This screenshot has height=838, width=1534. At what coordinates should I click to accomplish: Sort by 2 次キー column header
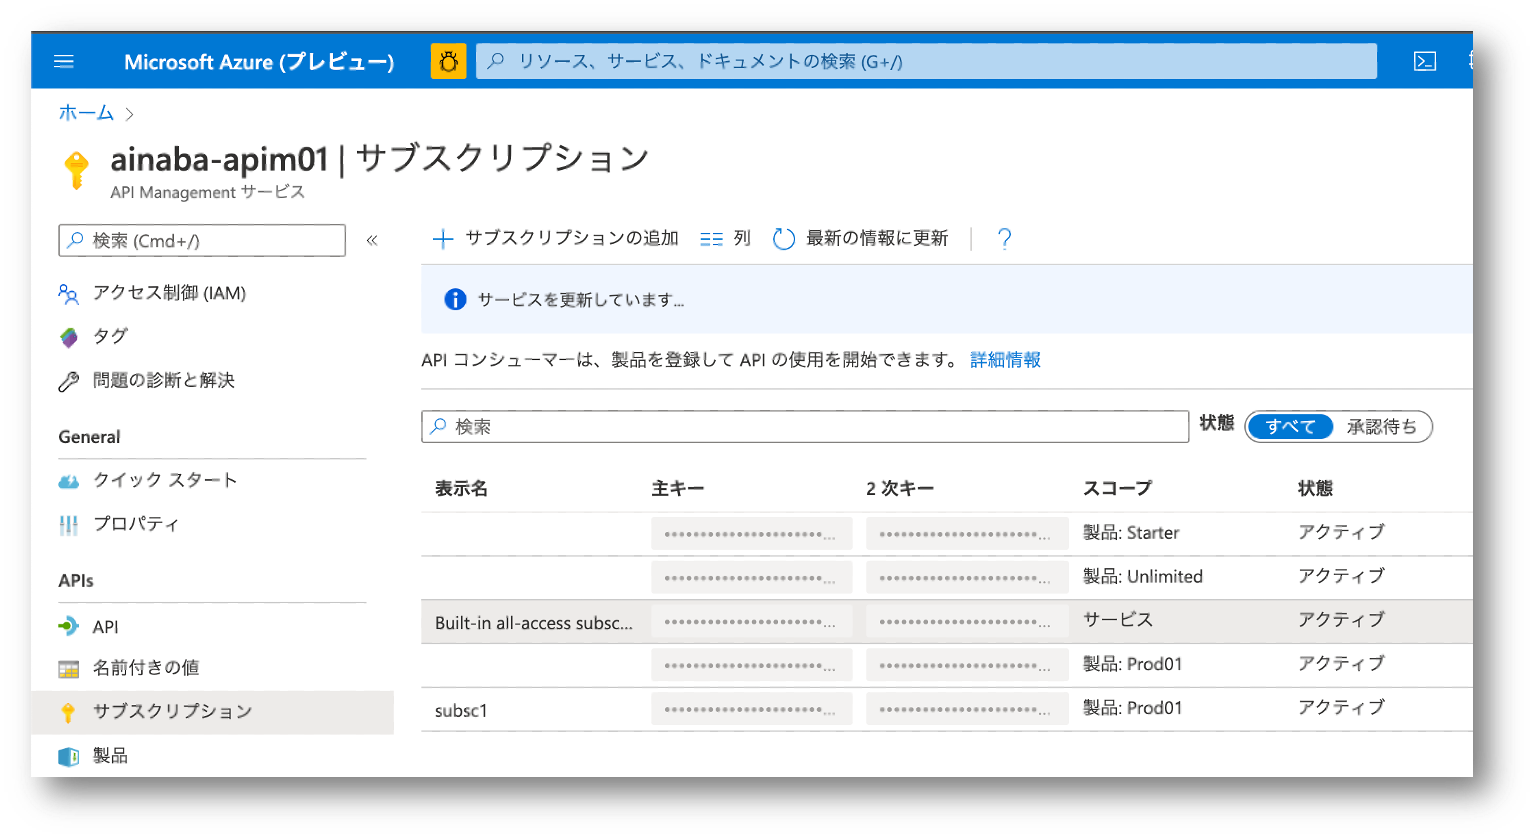point(900,488)
